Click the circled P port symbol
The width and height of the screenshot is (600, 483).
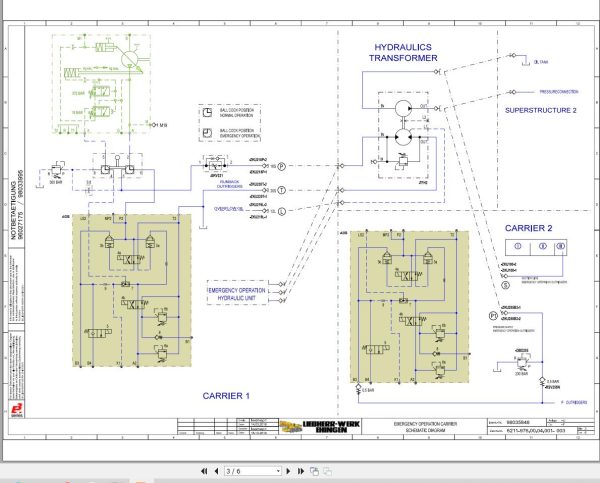[282, 166]
